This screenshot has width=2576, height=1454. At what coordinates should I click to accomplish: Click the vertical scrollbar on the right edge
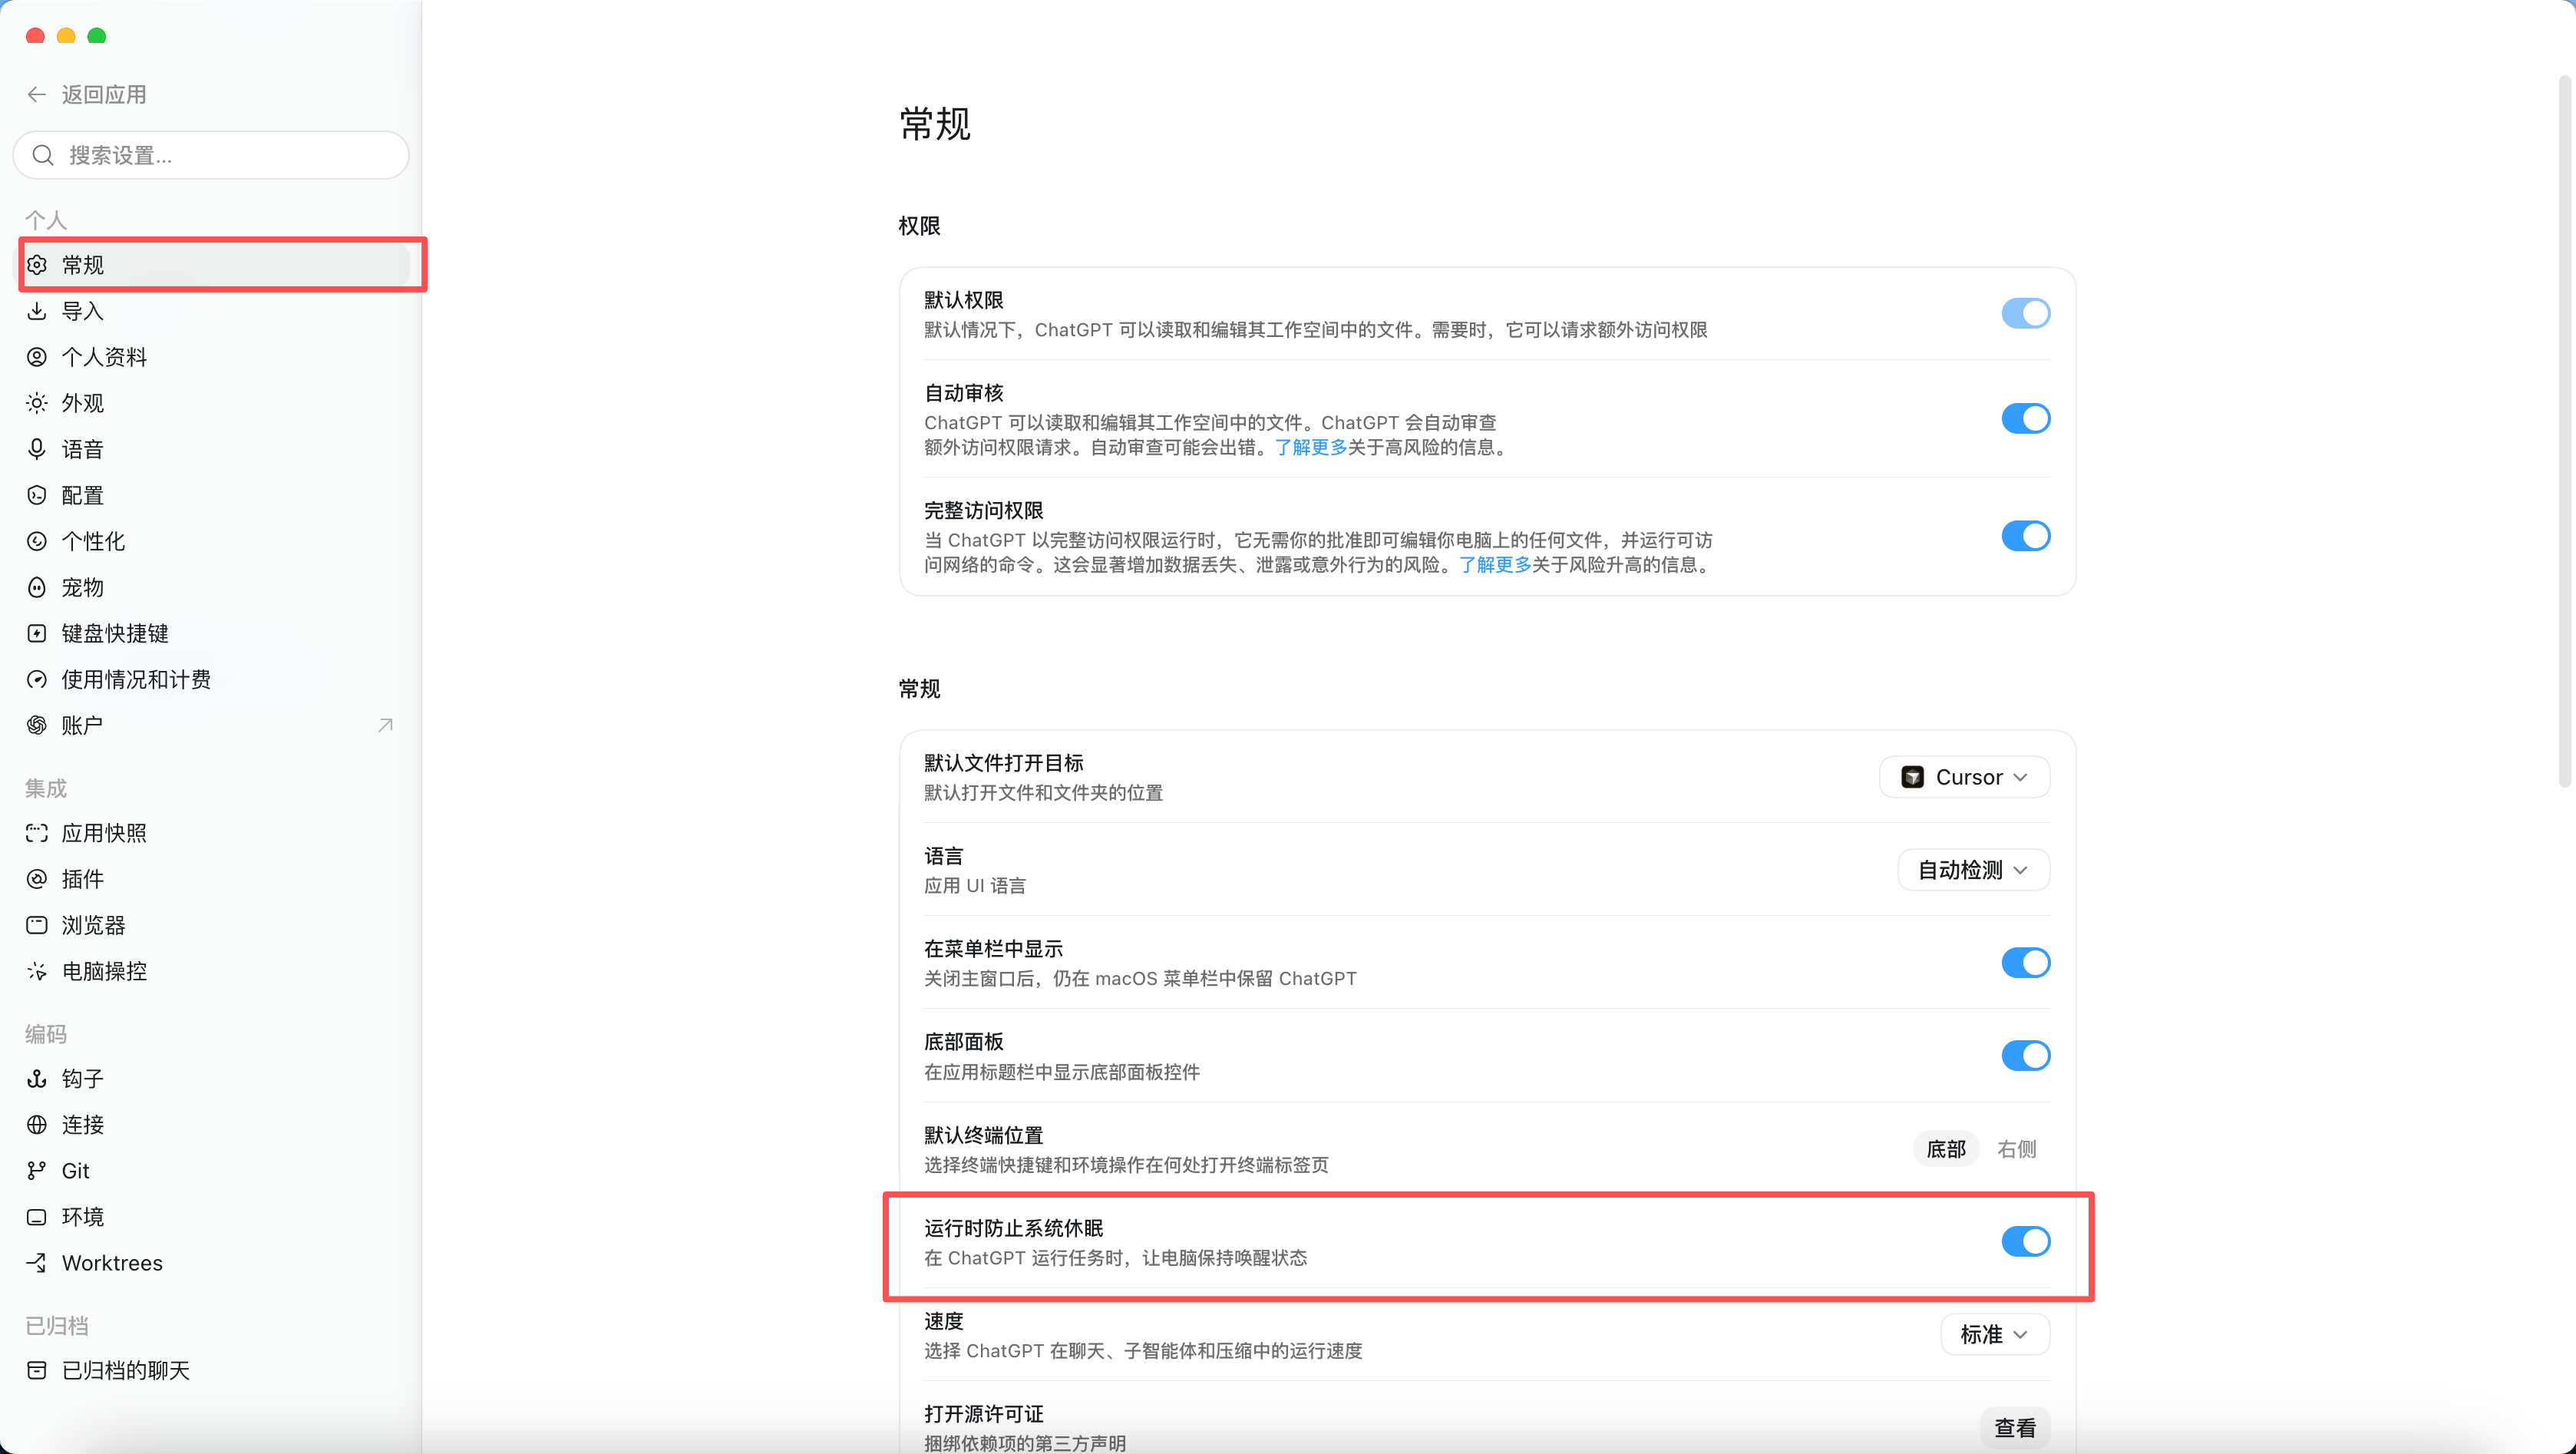point(2564,430)
